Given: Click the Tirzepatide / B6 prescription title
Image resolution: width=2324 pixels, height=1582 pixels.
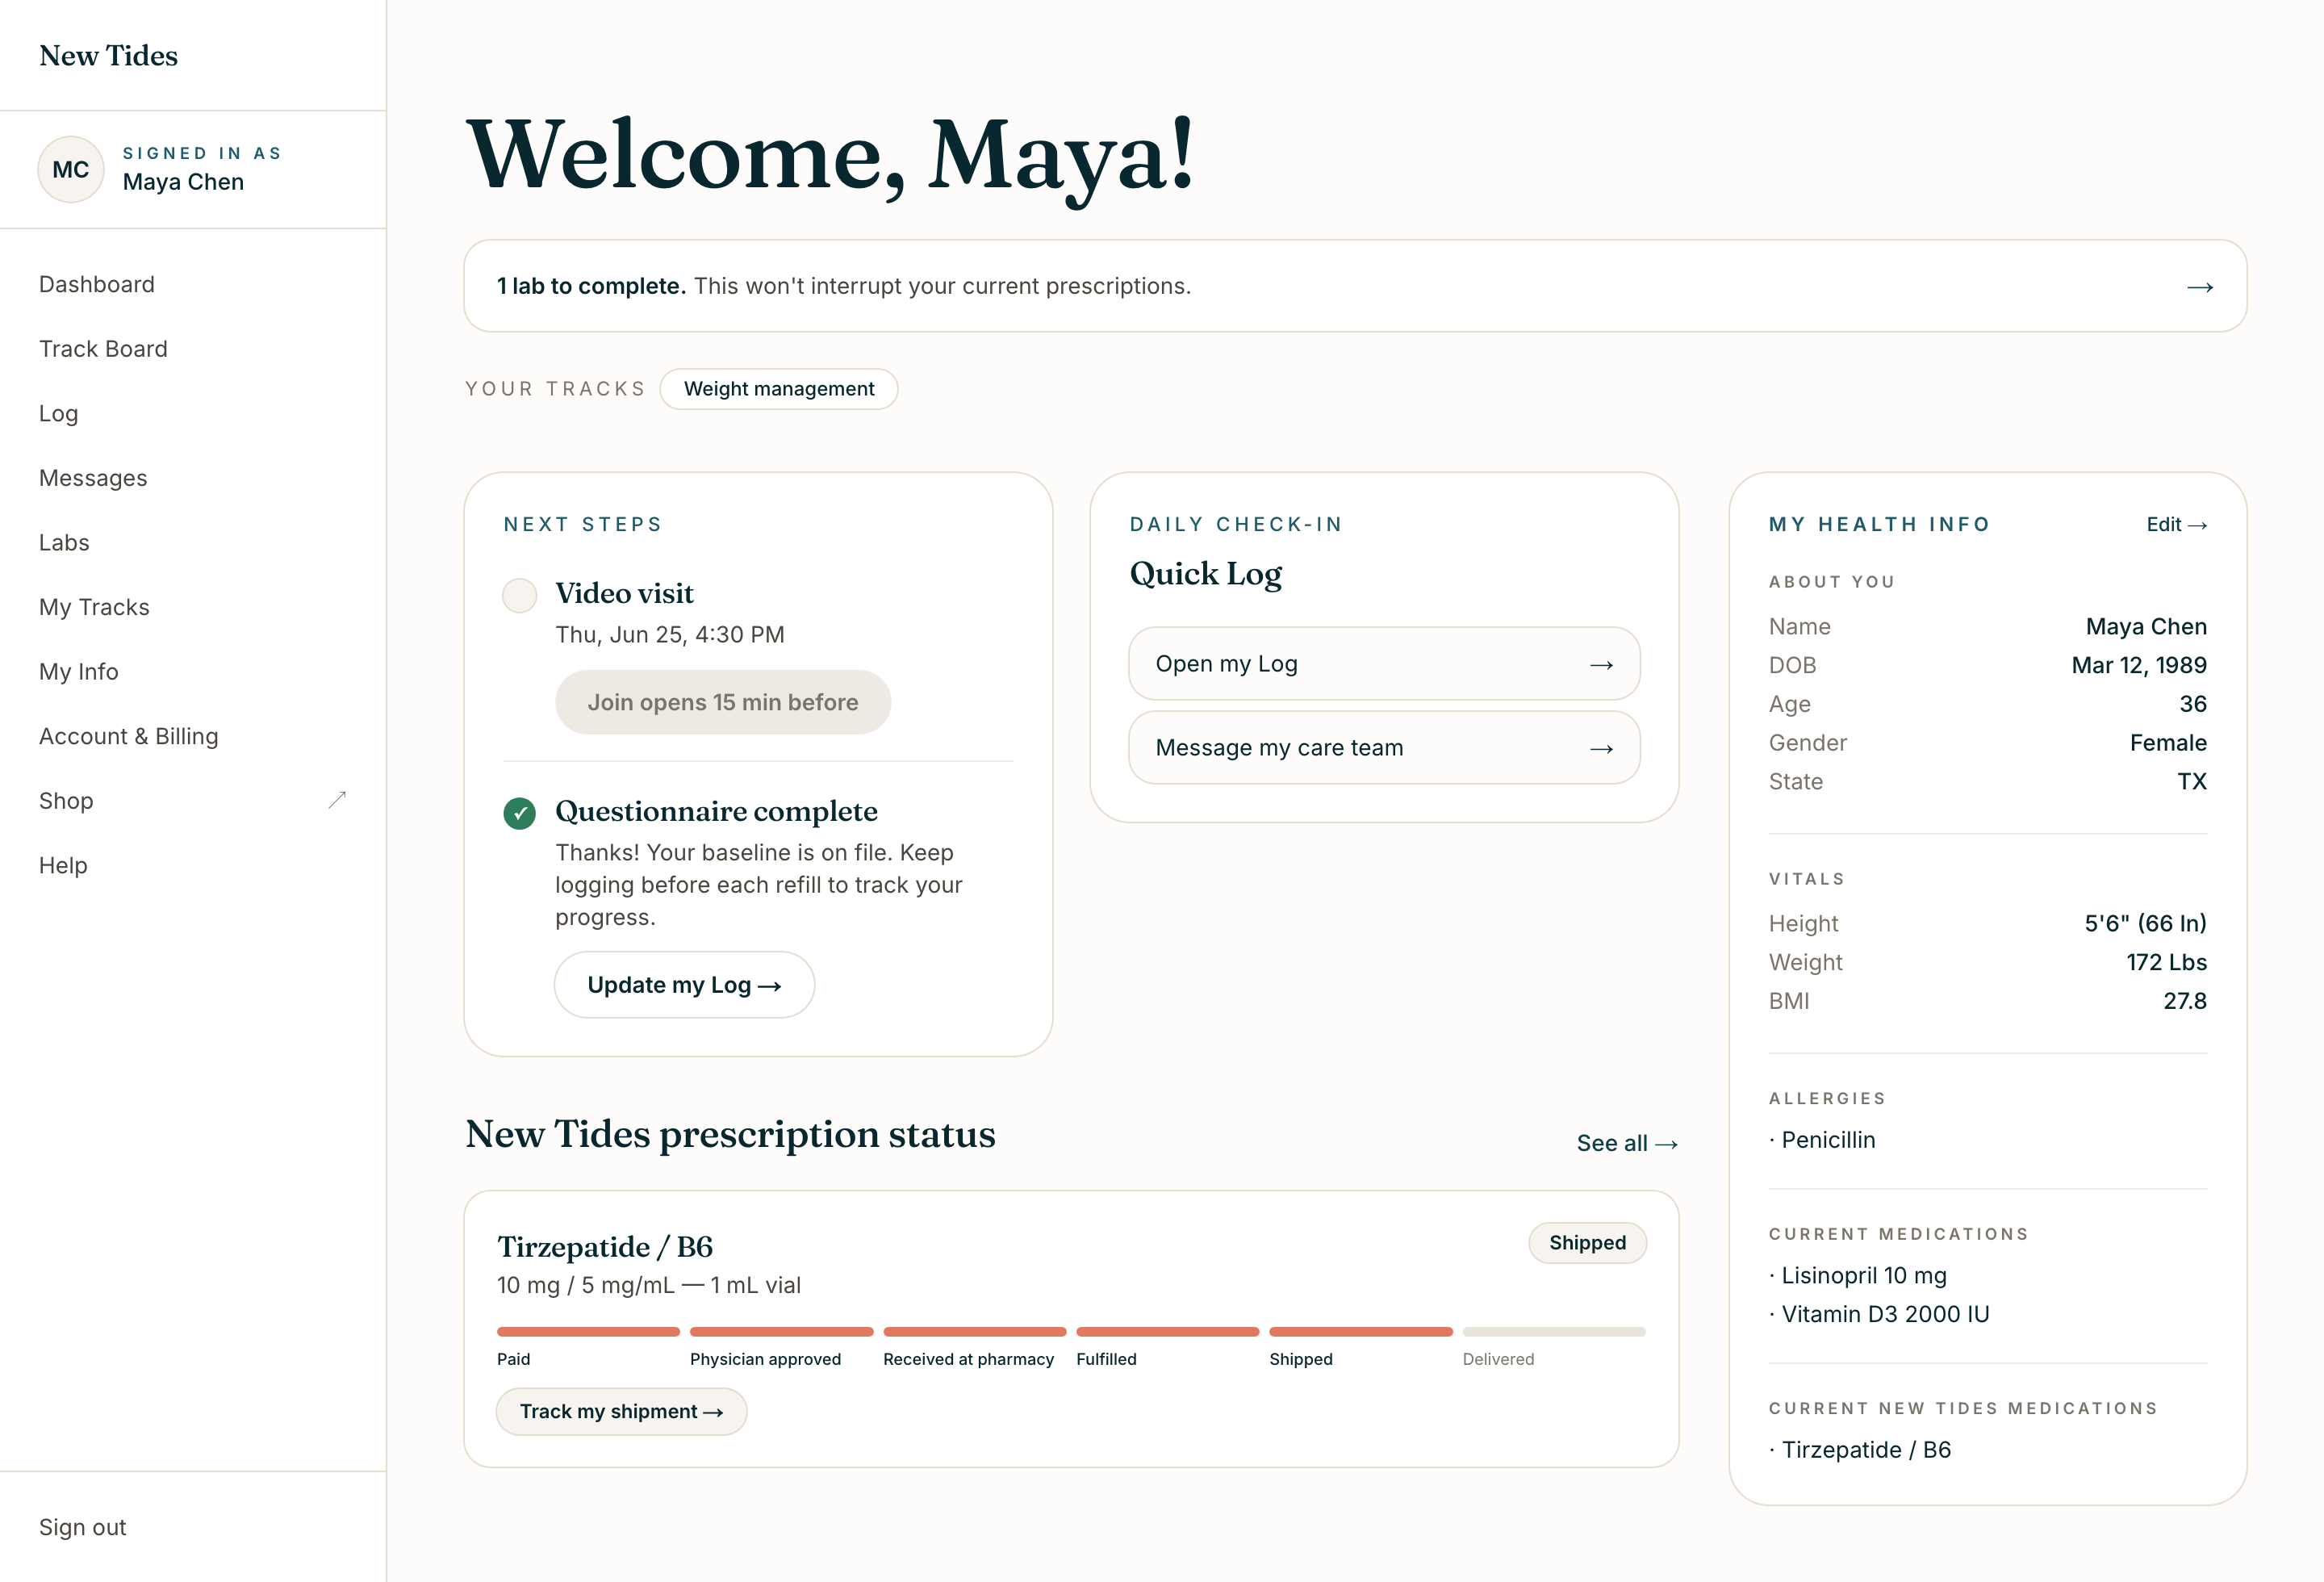Looking at the screenshot, I should (x=605, y=1247).
